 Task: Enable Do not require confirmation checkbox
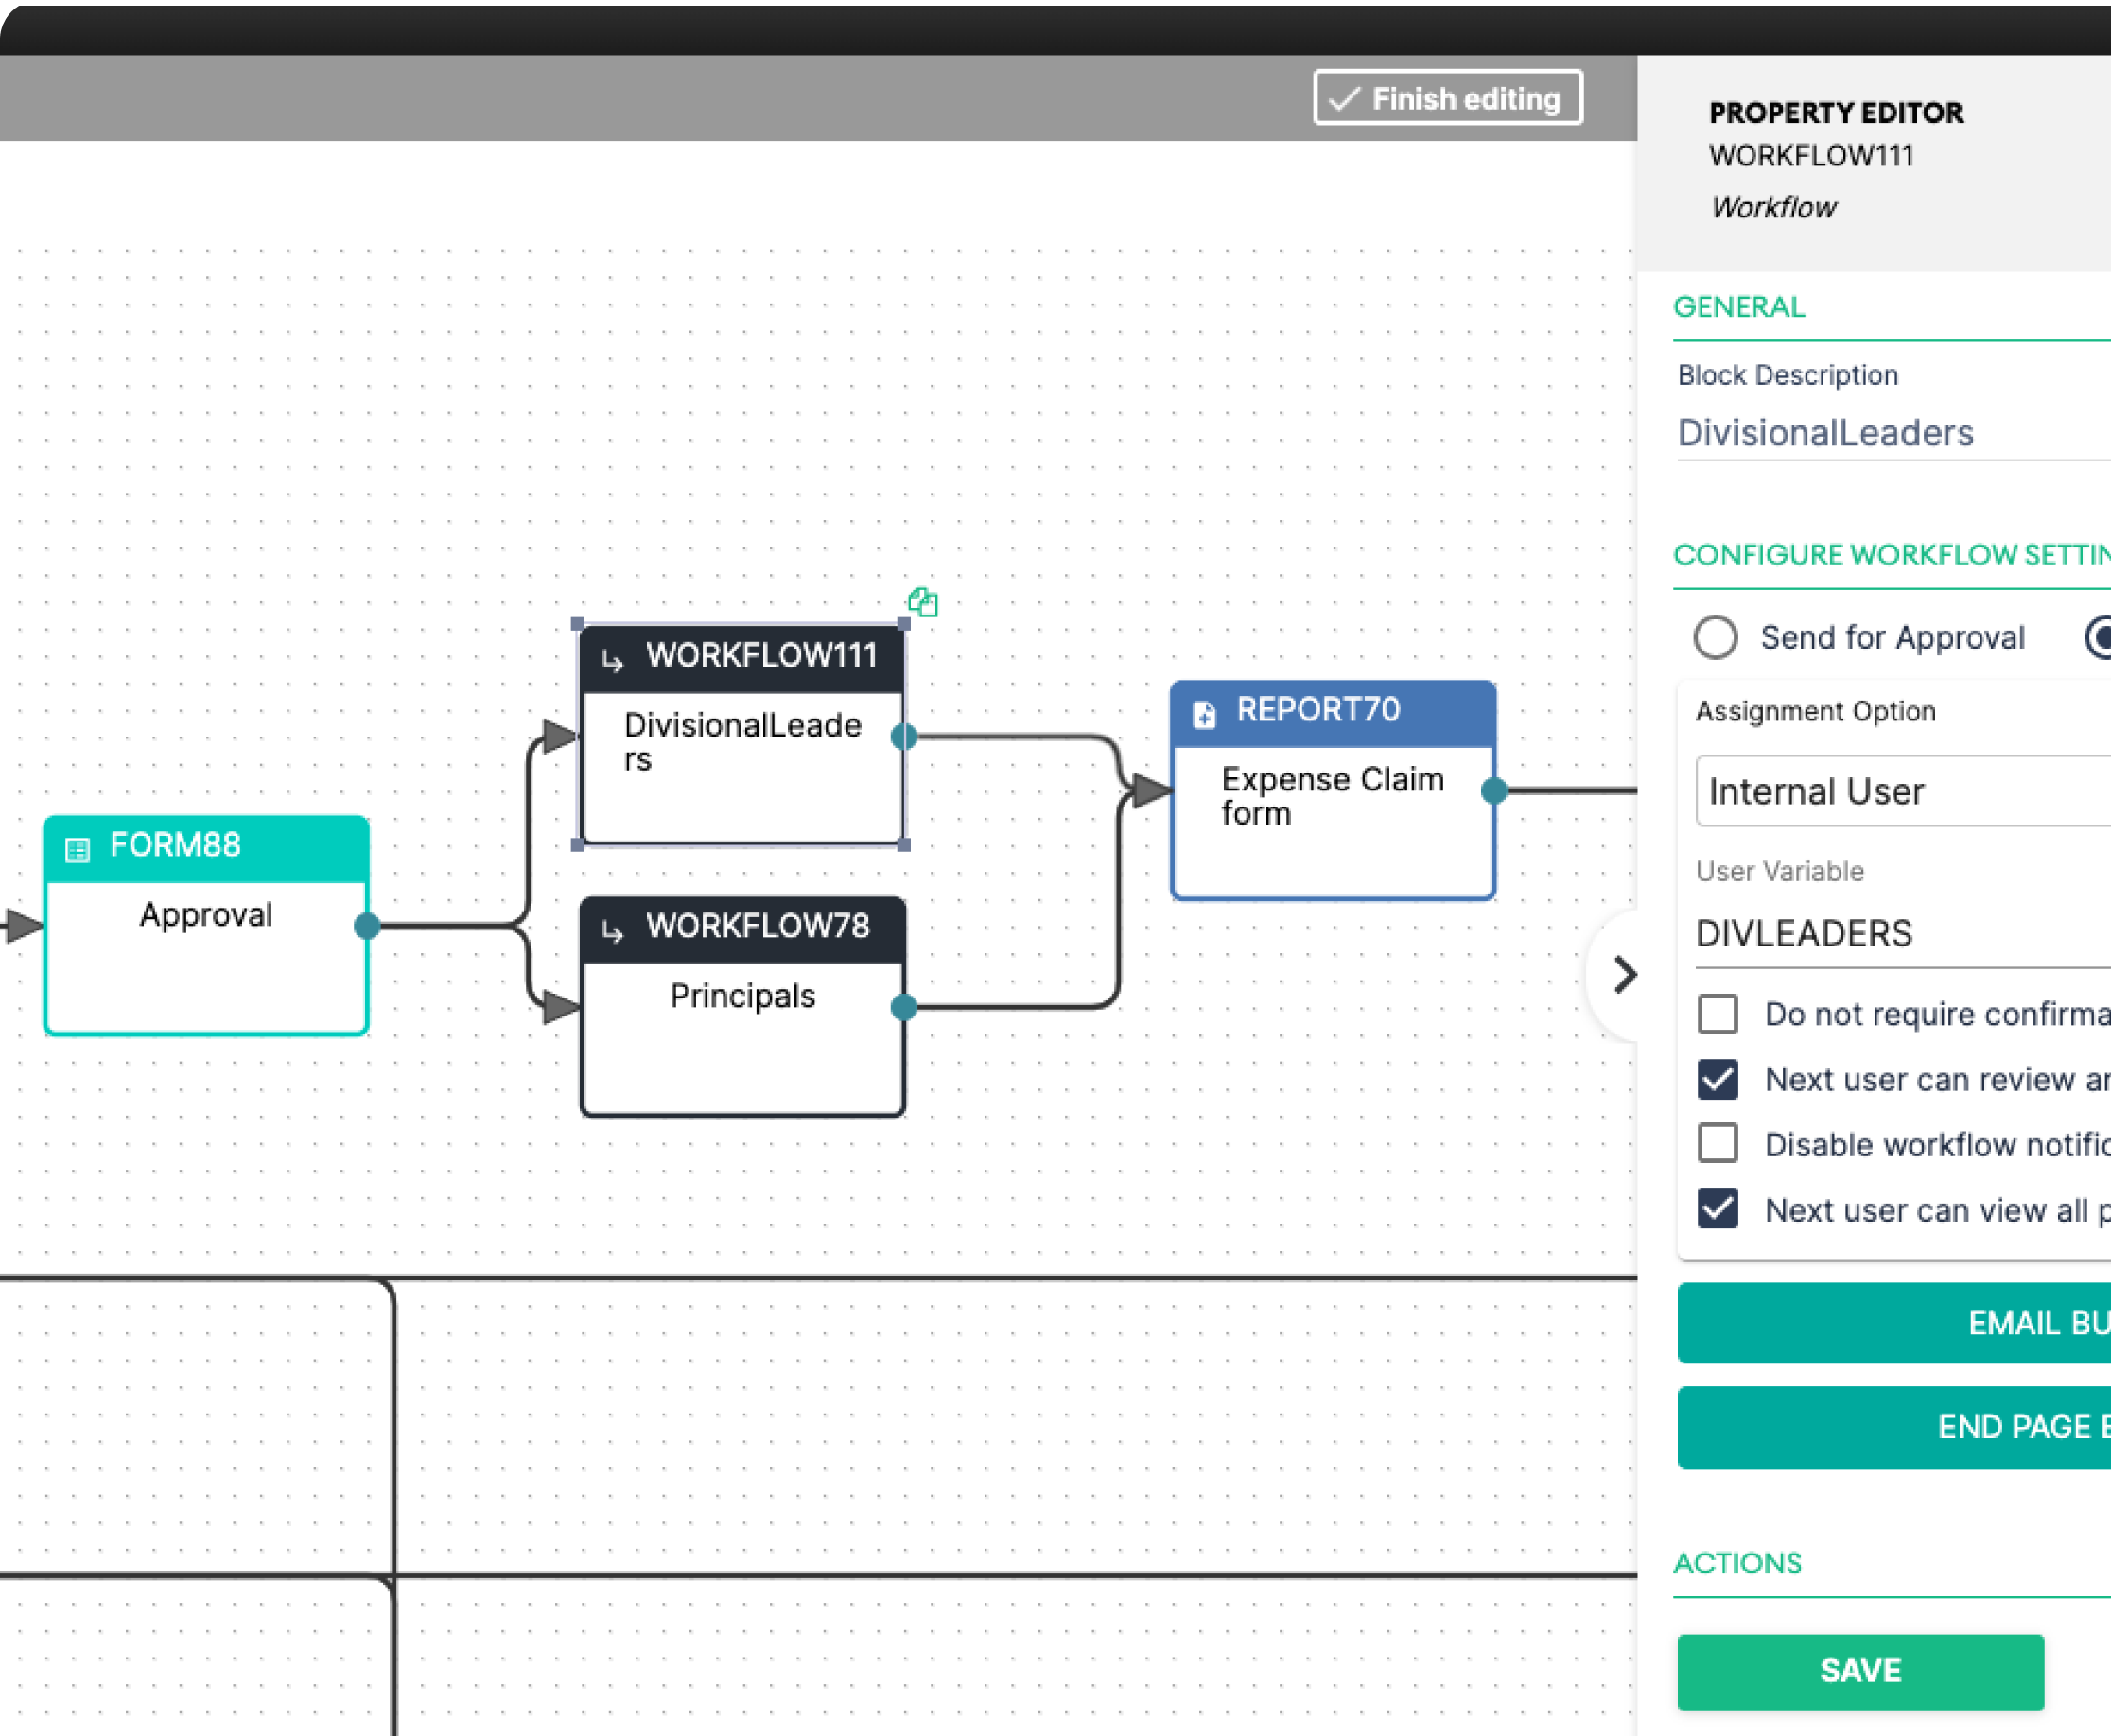click(x=1717, y=1014)
